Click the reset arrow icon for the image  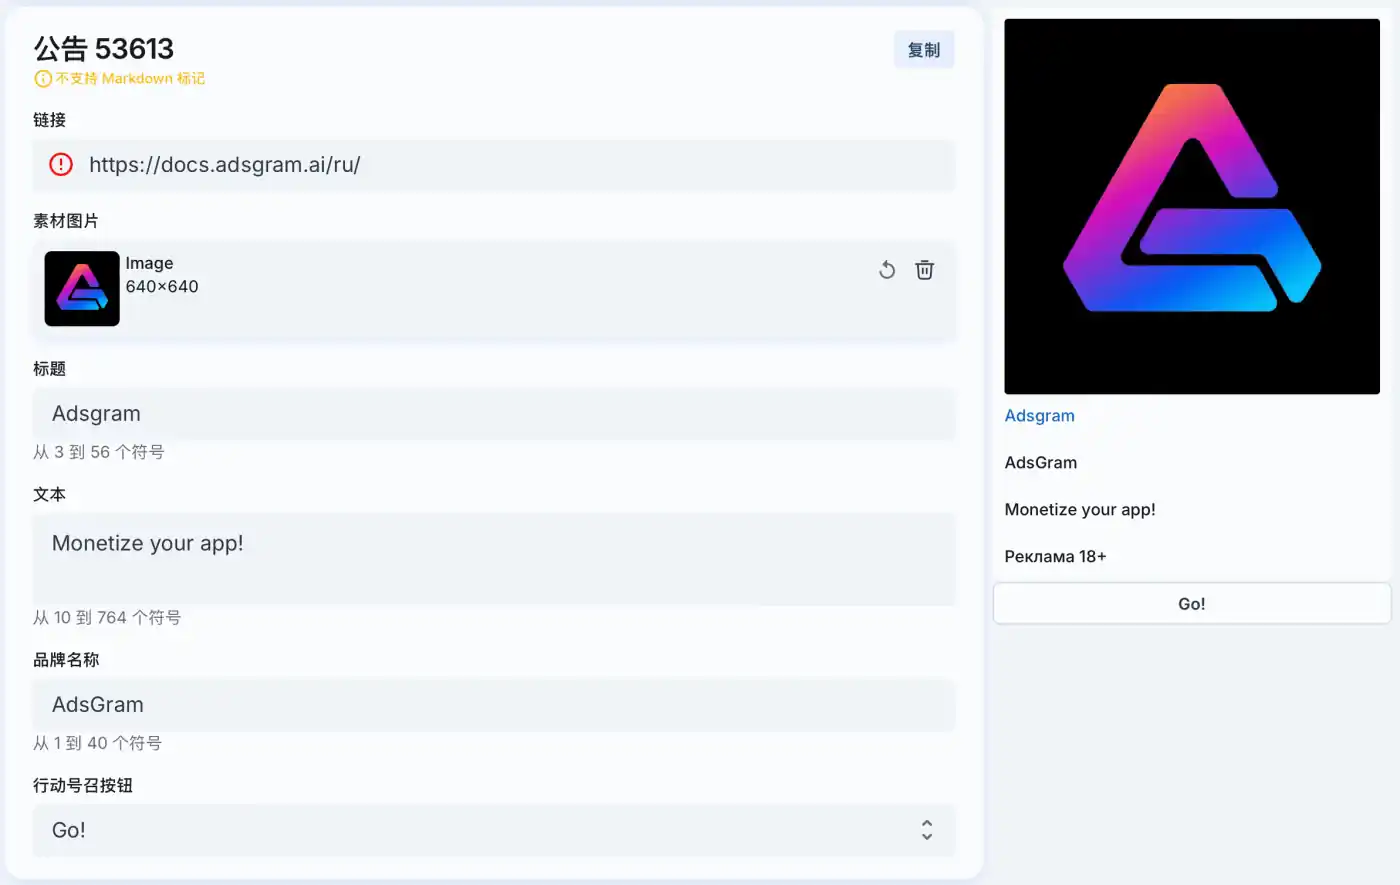pyautogui.click(x=887, y=270)
